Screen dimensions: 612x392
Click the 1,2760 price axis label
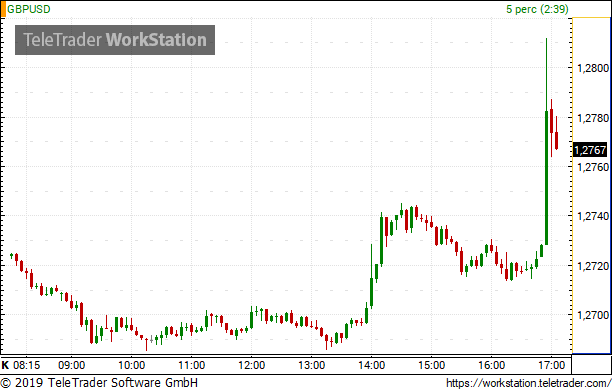[x=593, y=167]
